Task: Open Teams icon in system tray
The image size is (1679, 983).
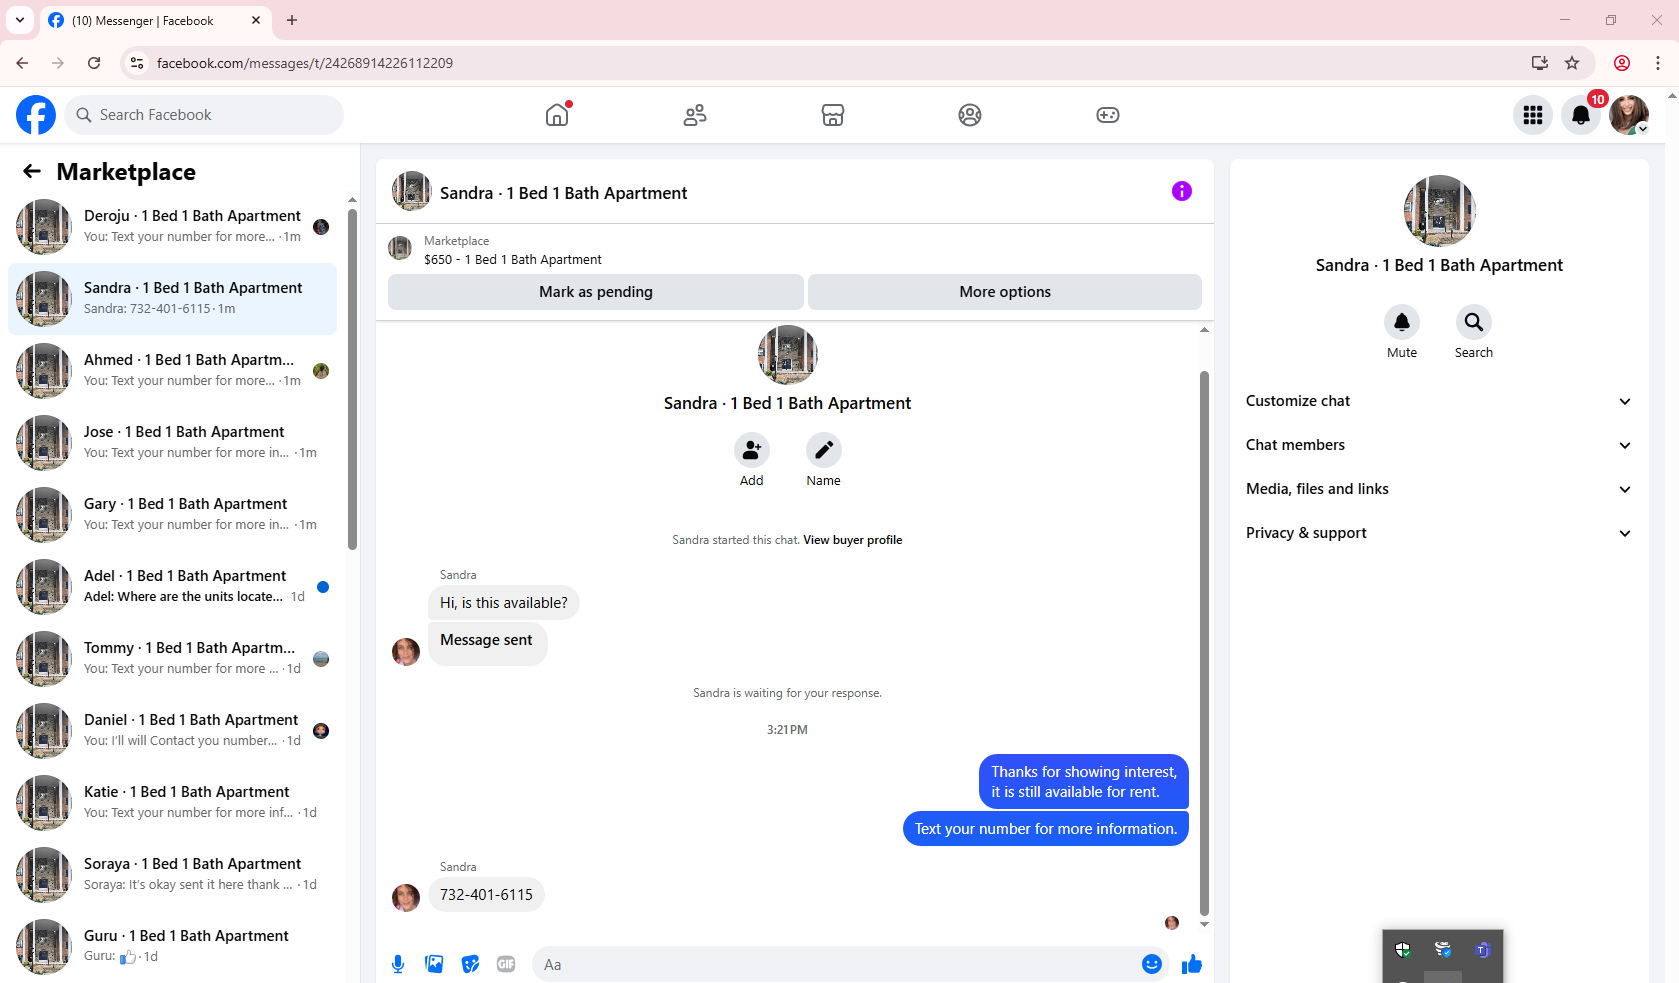Action: [x=1483, y=950]
